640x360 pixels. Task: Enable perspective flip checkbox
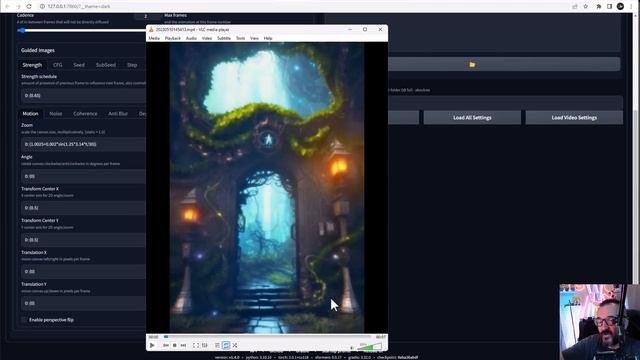(24, 320)
